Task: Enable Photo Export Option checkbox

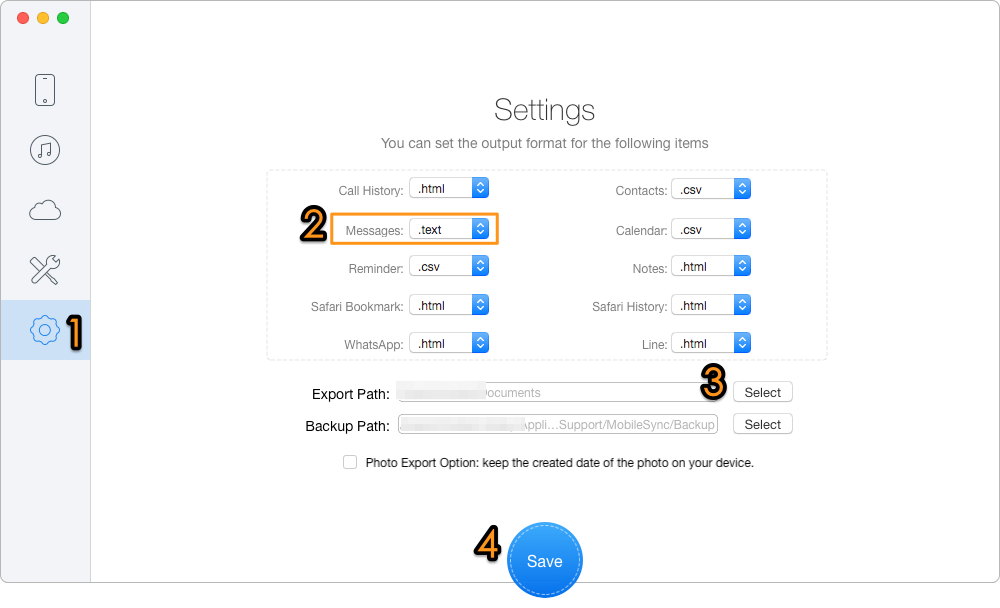Action: coord(350,462)
